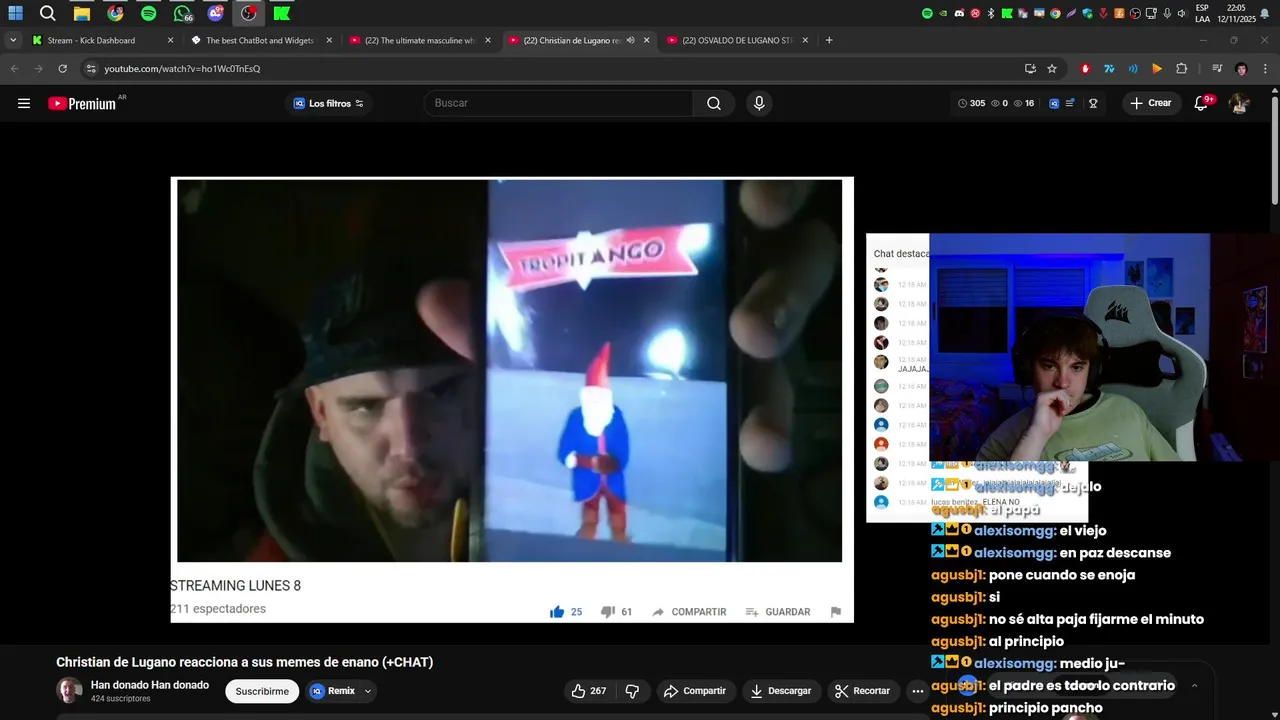Open the tab search chevron dropdown
Image resolution: width=1280 pixels, height=720 pixels.
[13, 40]
